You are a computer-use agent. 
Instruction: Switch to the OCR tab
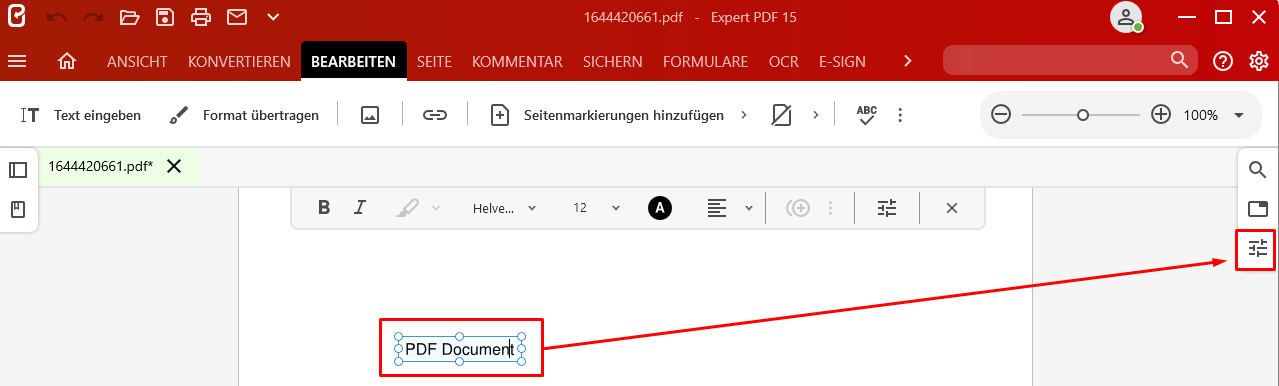[x=783, y=61]
